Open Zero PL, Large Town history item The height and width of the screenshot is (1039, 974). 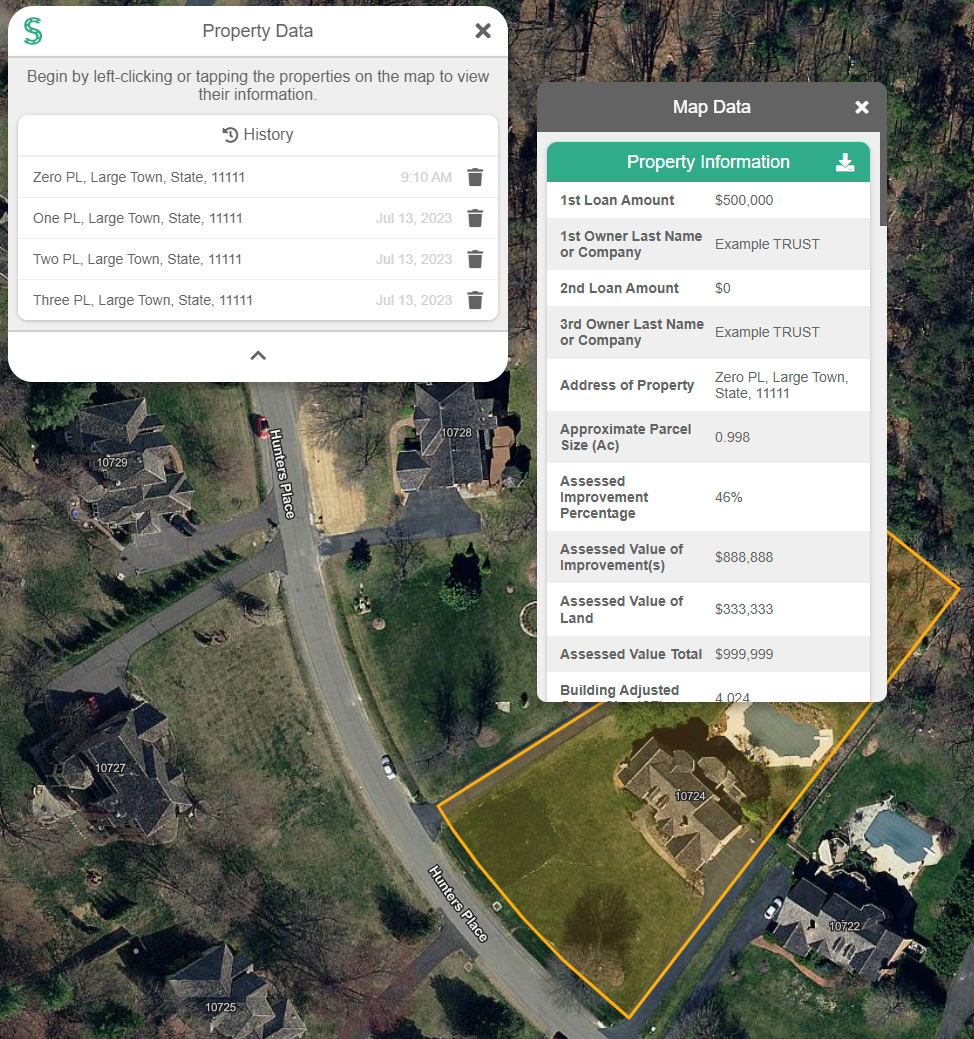click(x=139, y=177)
